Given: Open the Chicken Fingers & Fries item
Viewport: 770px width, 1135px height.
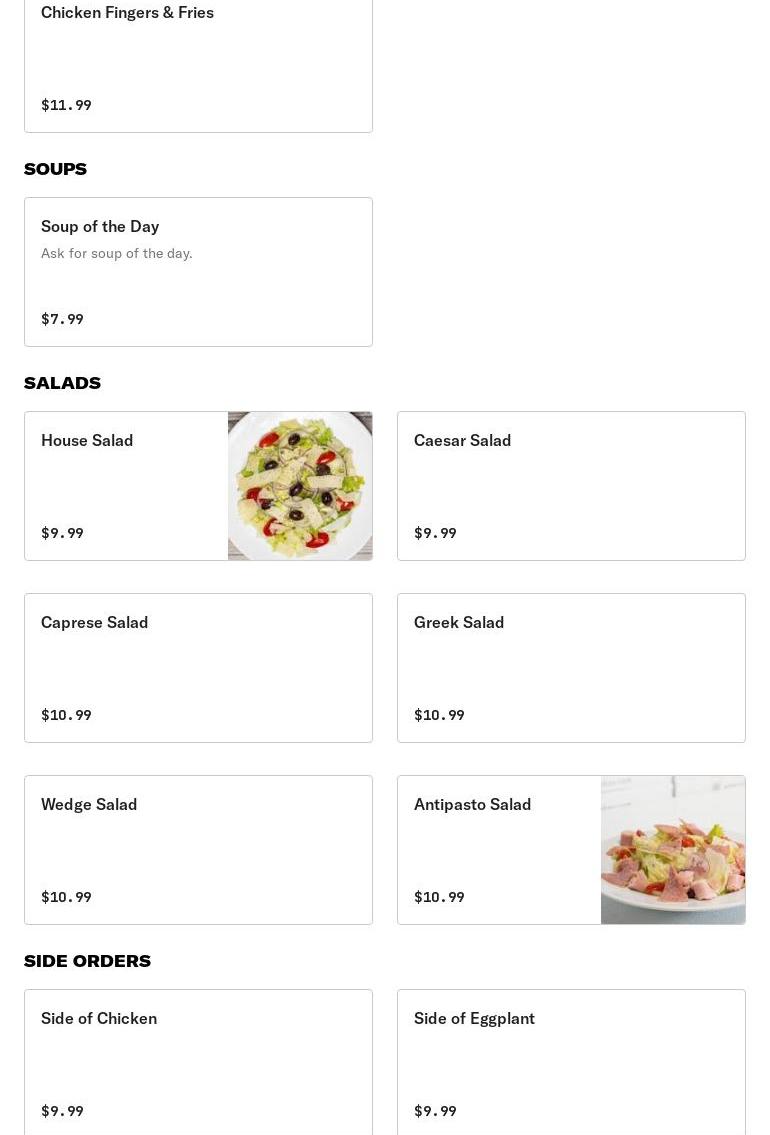Looking at the screenshot, I should [127, 13].
